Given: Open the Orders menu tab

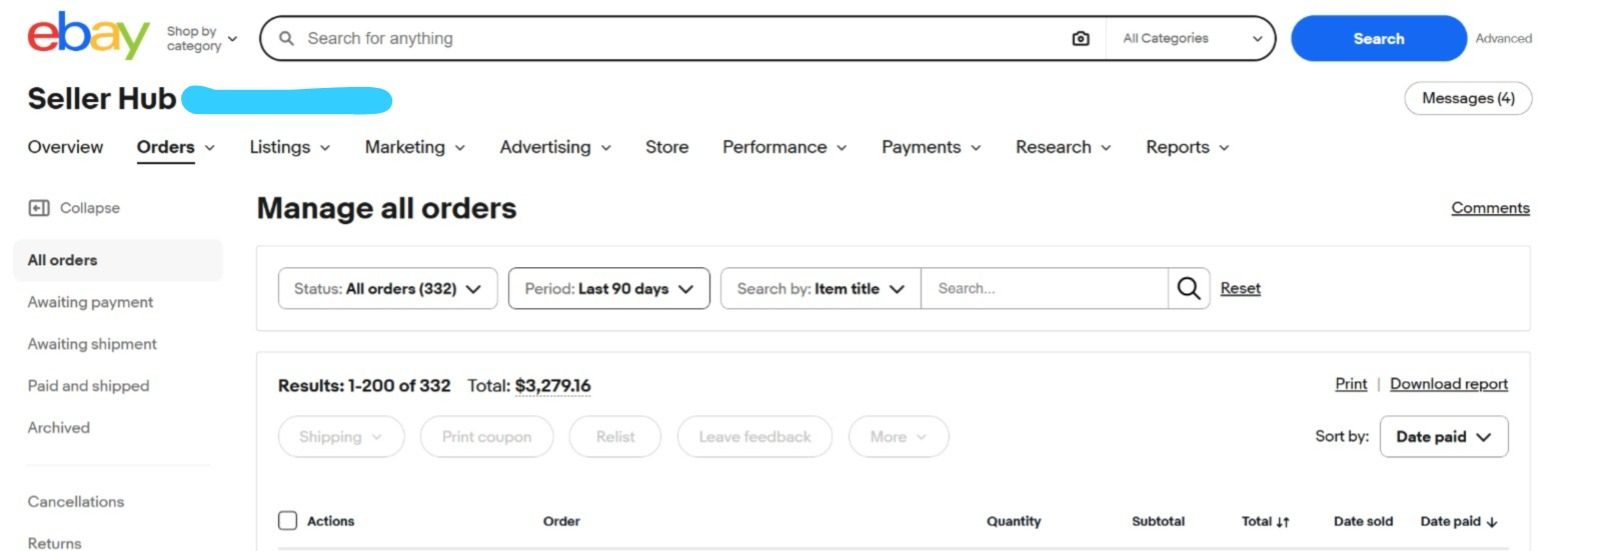Looking at the screenshot, I should click(175, 148).
